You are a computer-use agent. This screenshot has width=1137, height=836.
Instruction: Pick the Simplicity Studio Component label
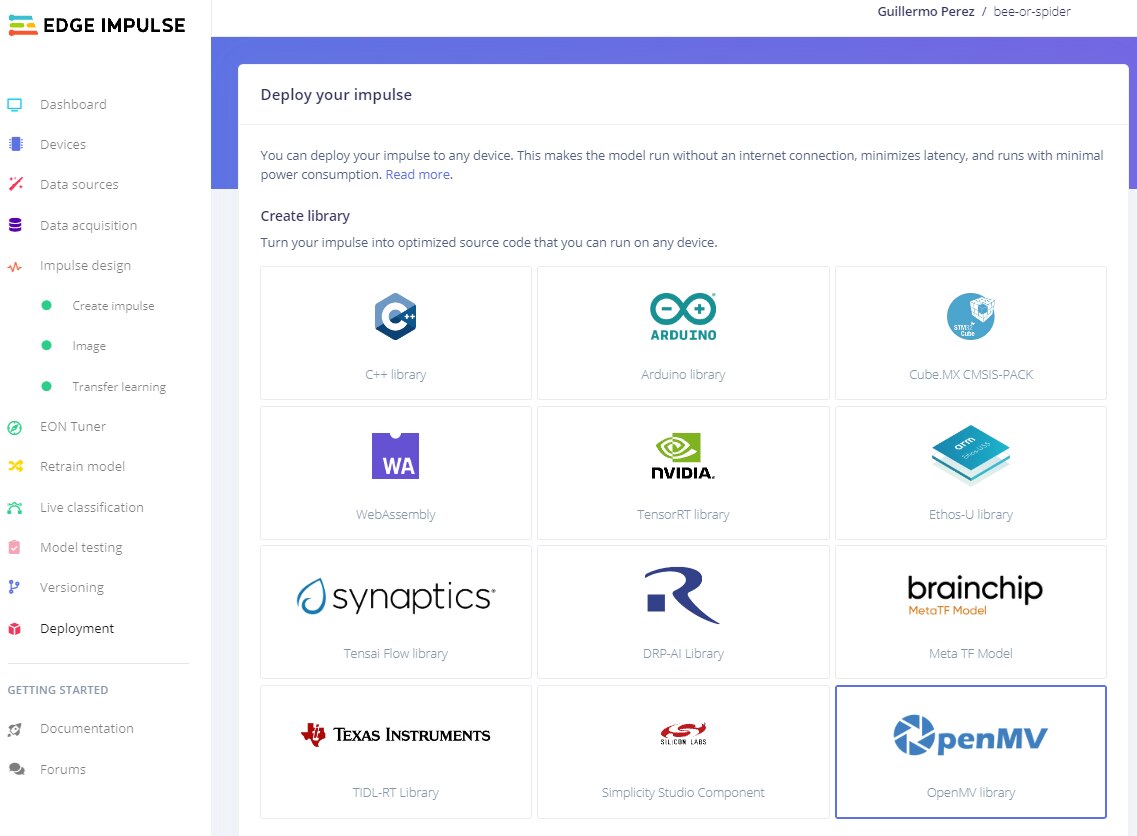tap(683, 792)
